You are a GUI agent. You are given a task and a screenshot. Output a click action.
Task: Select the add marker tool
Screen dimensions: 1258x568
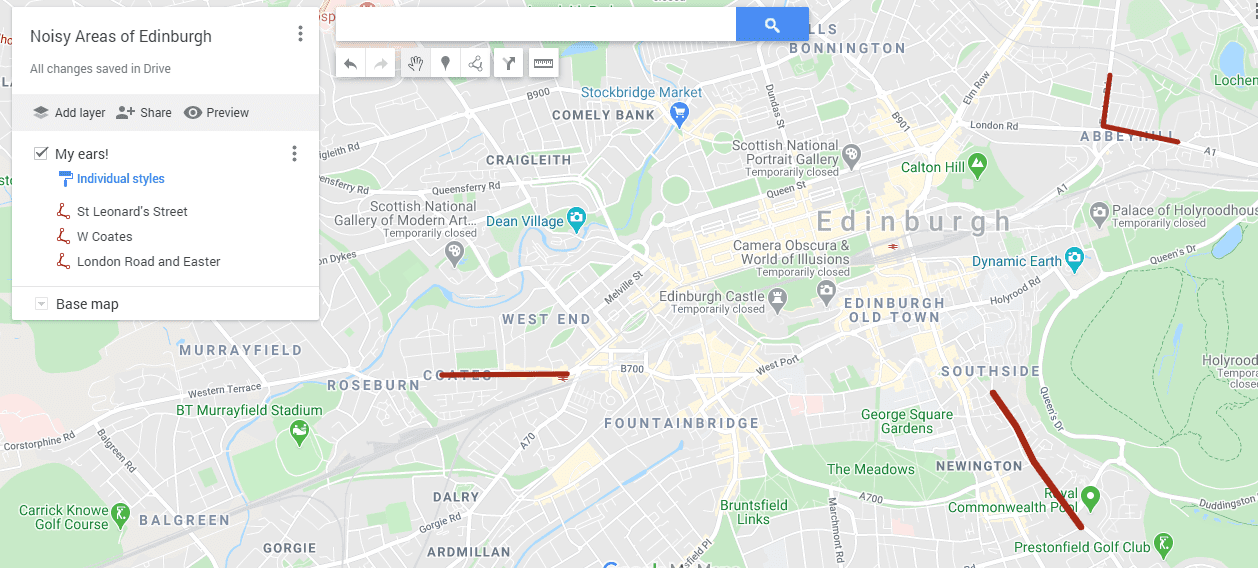(x=445, y=64)
